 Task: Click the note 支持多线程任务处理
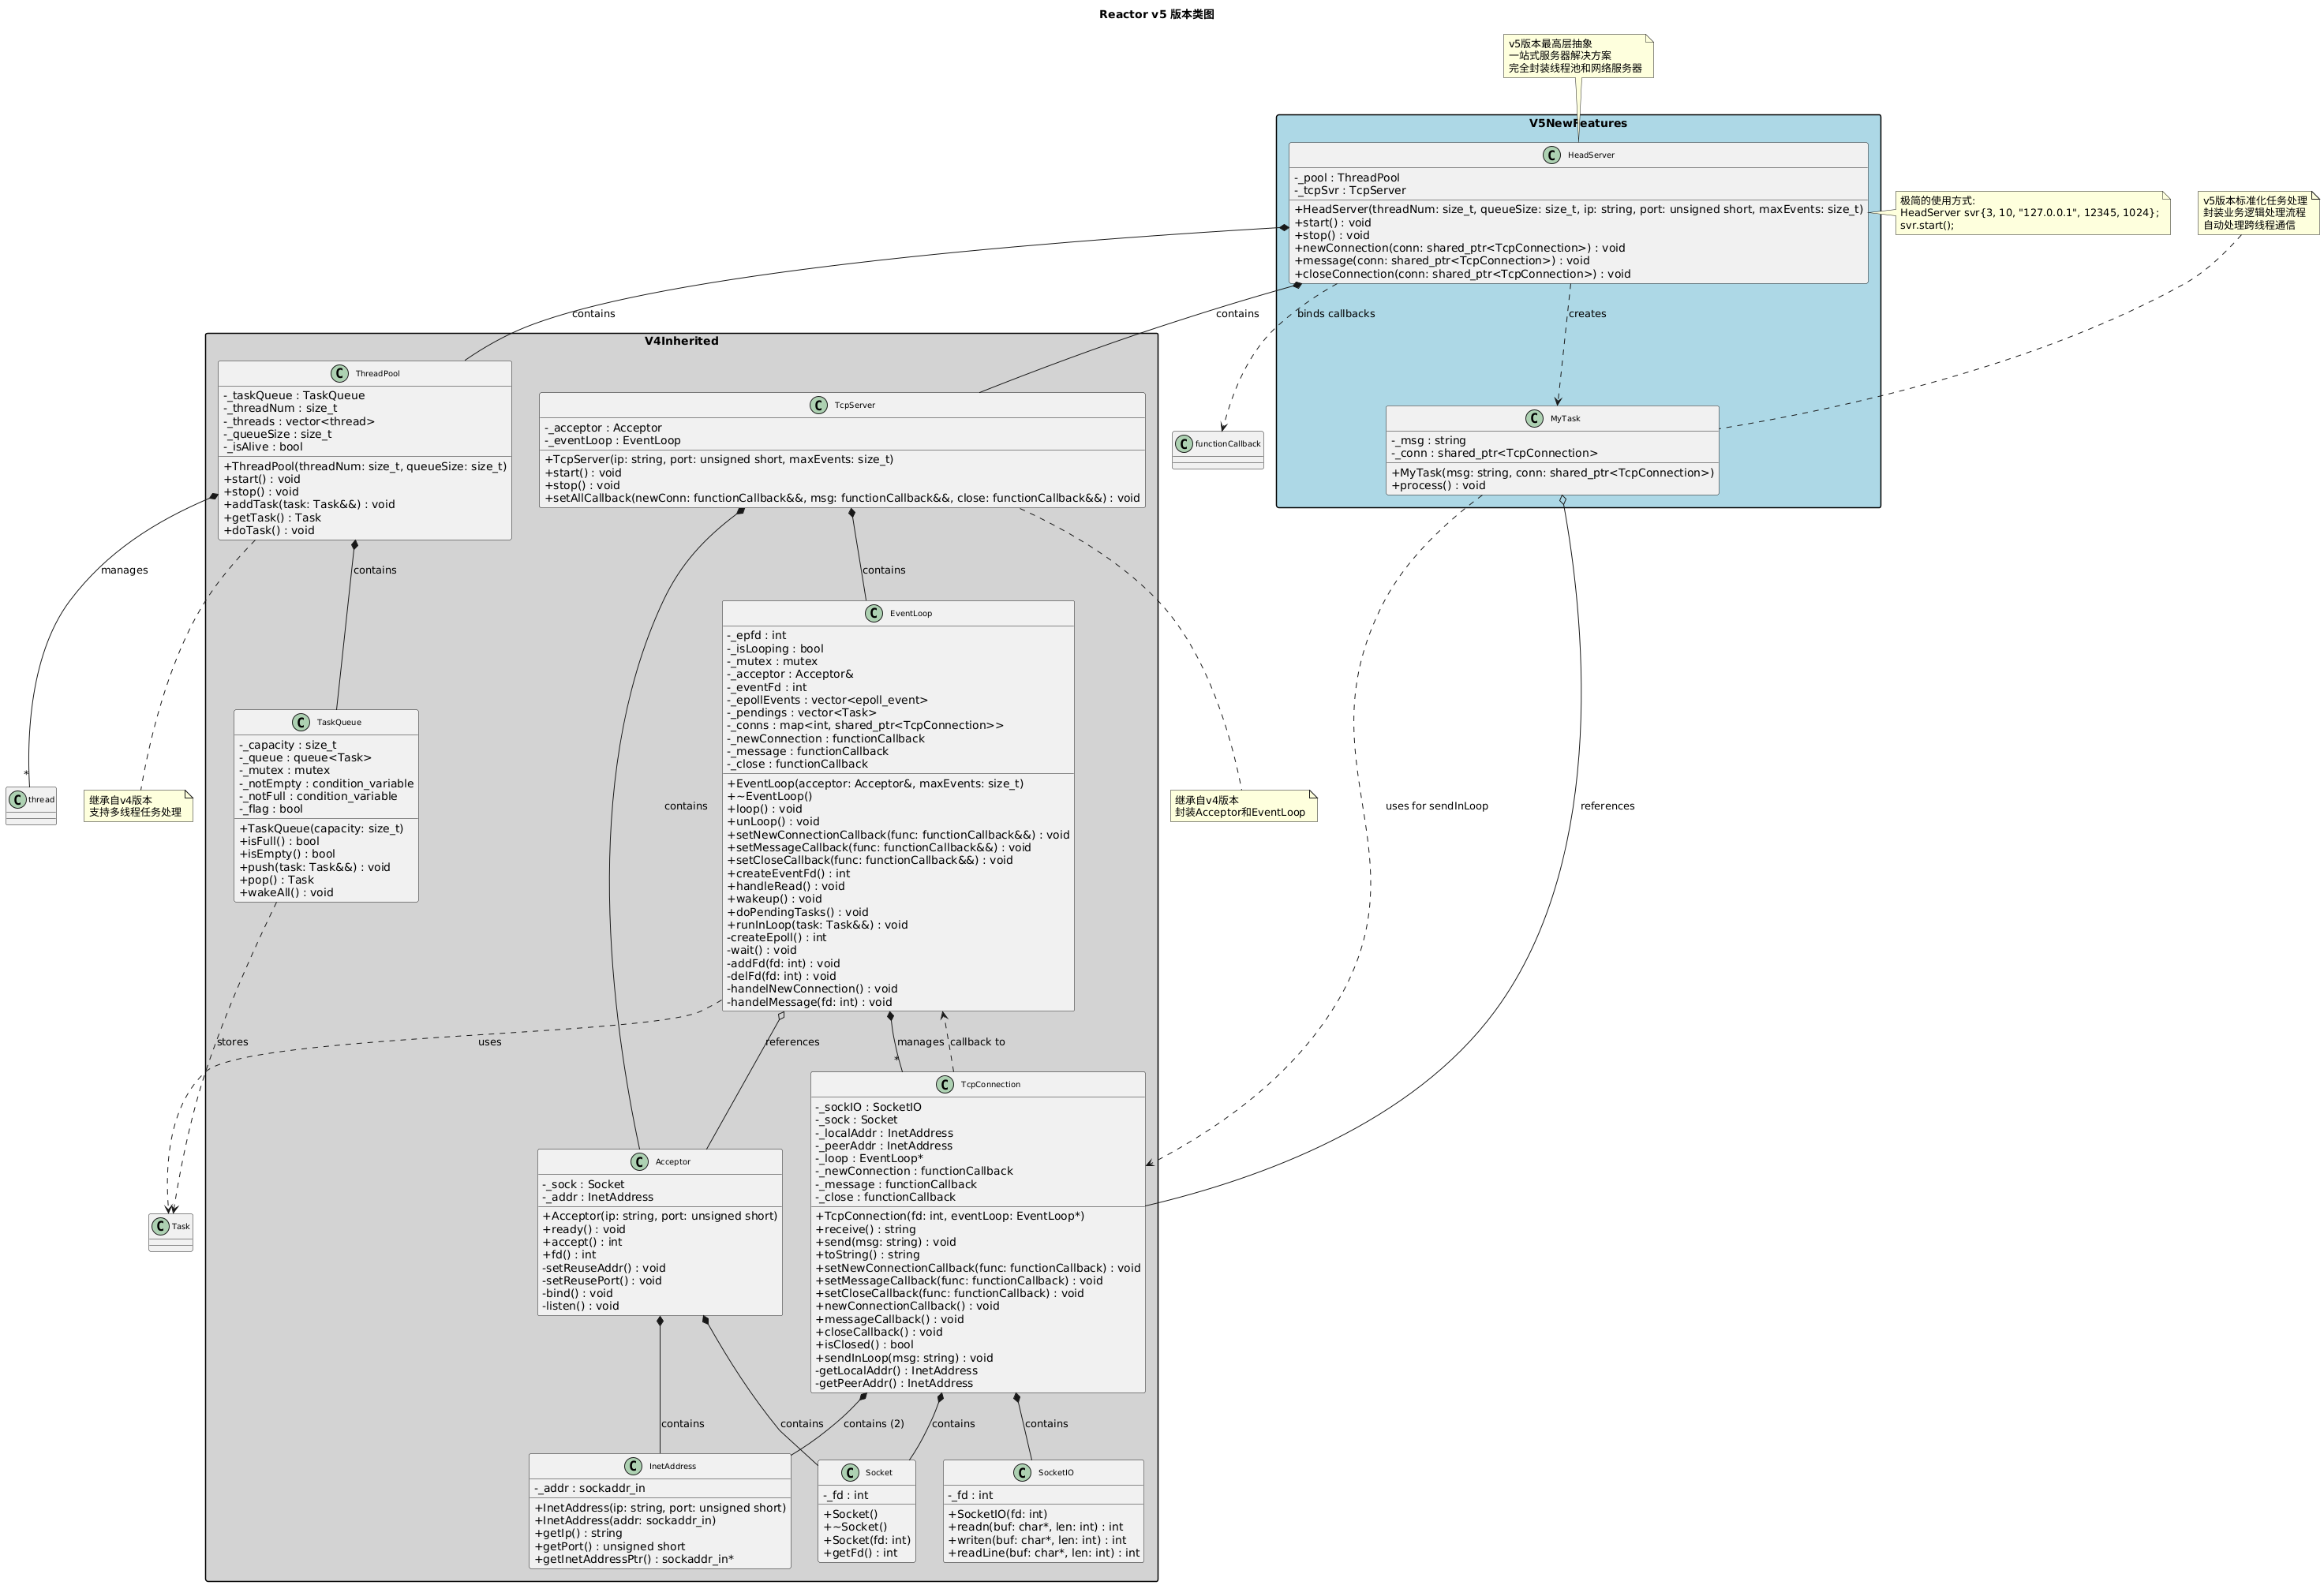point(138,806)
